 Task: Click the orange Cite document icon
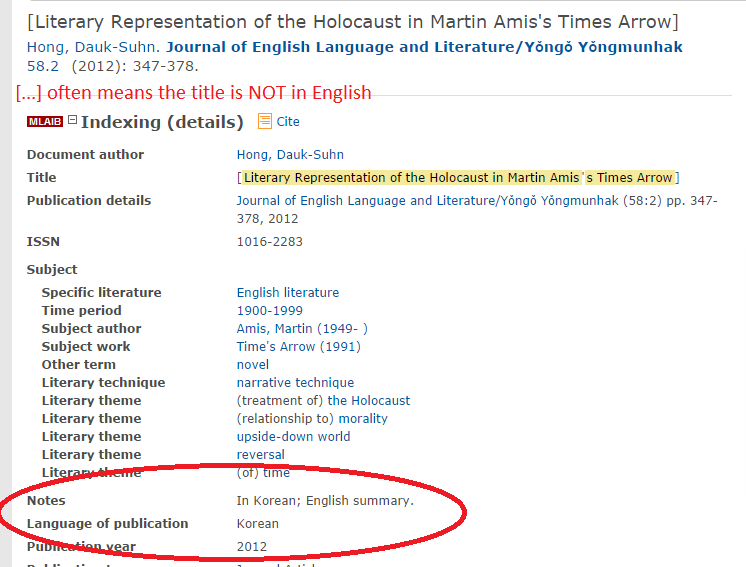click(265, 121)
